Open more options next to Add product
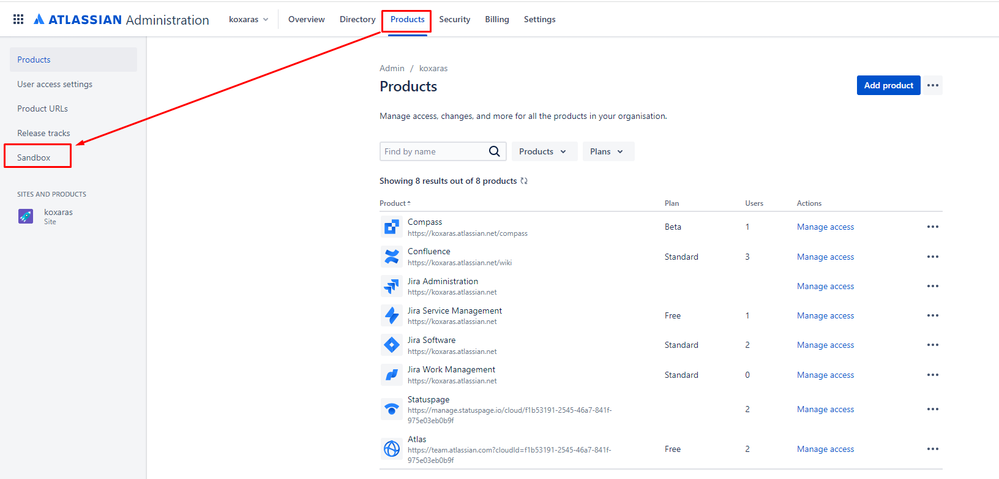This screenshot has height=479, width=999. [x=933, y=85]
